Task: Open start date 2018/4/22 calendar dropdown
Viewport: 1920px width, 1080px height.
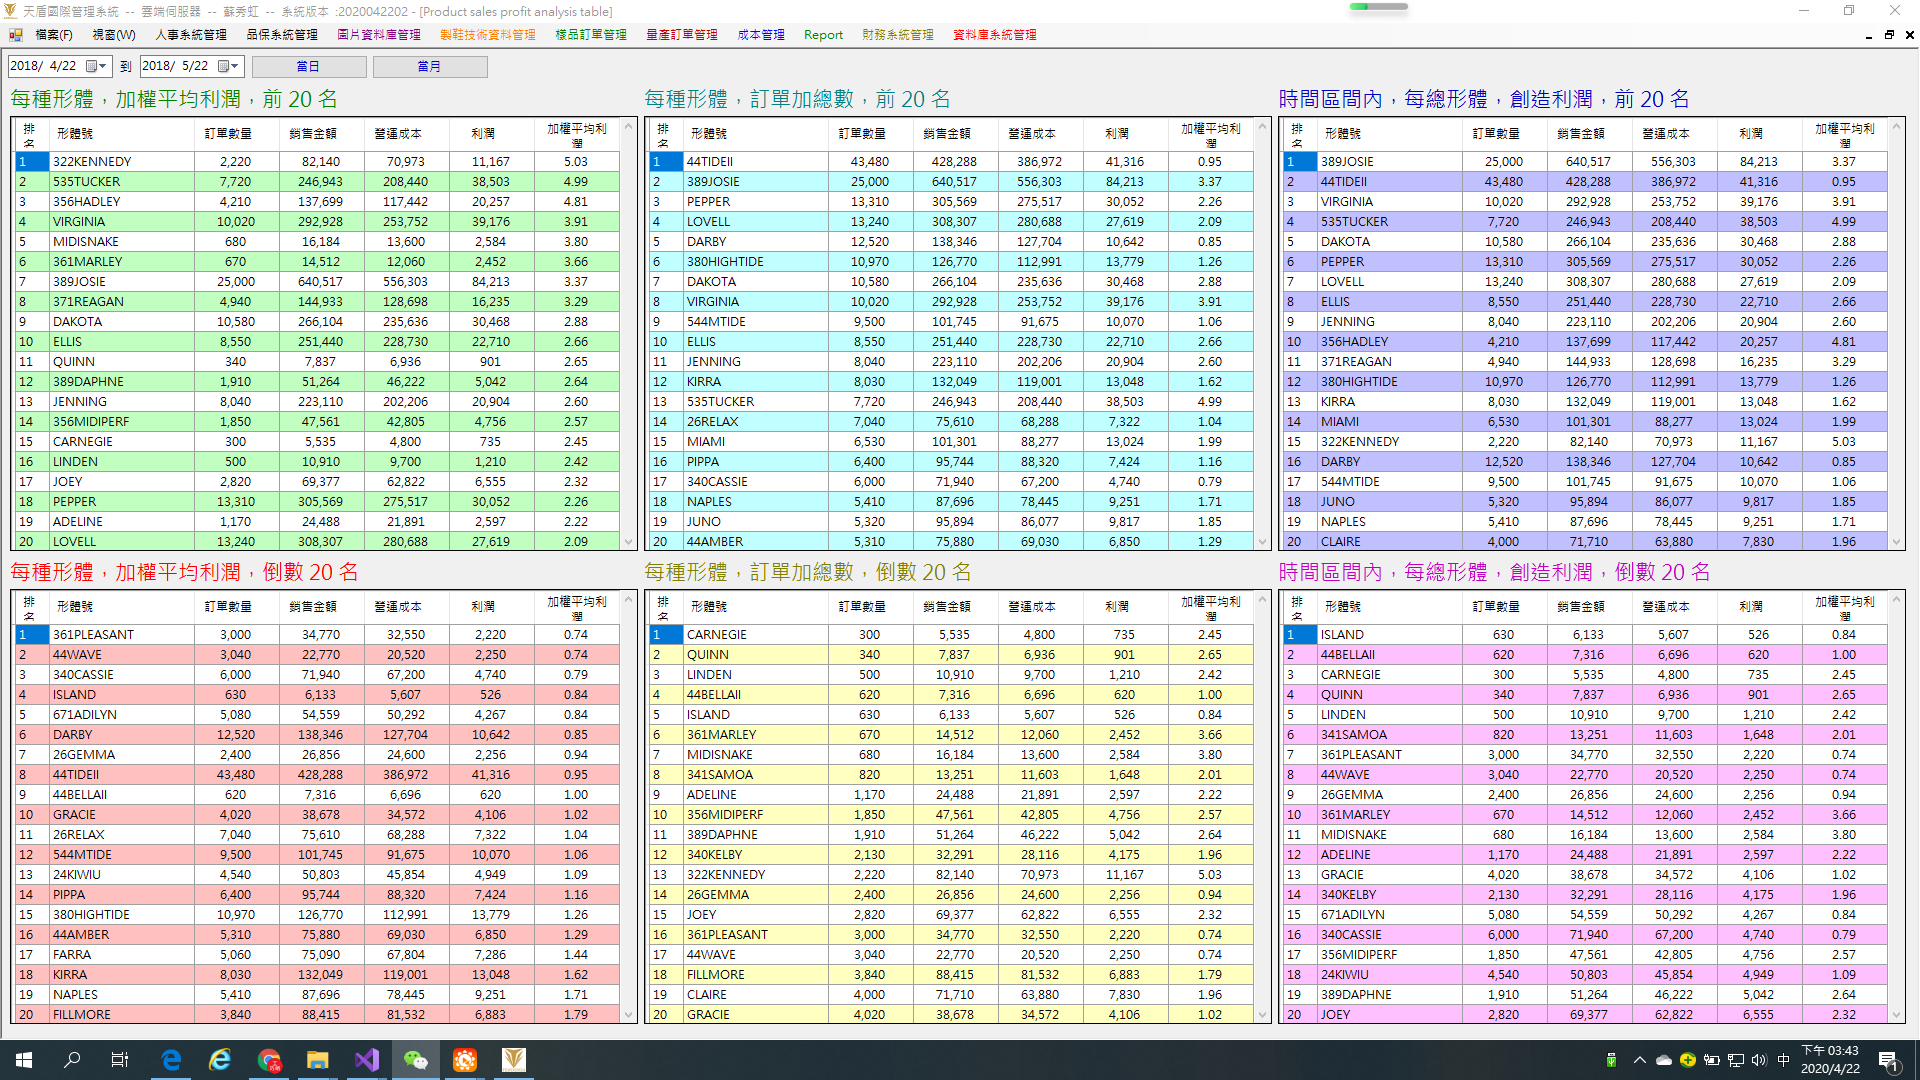Action: point(97,66)
